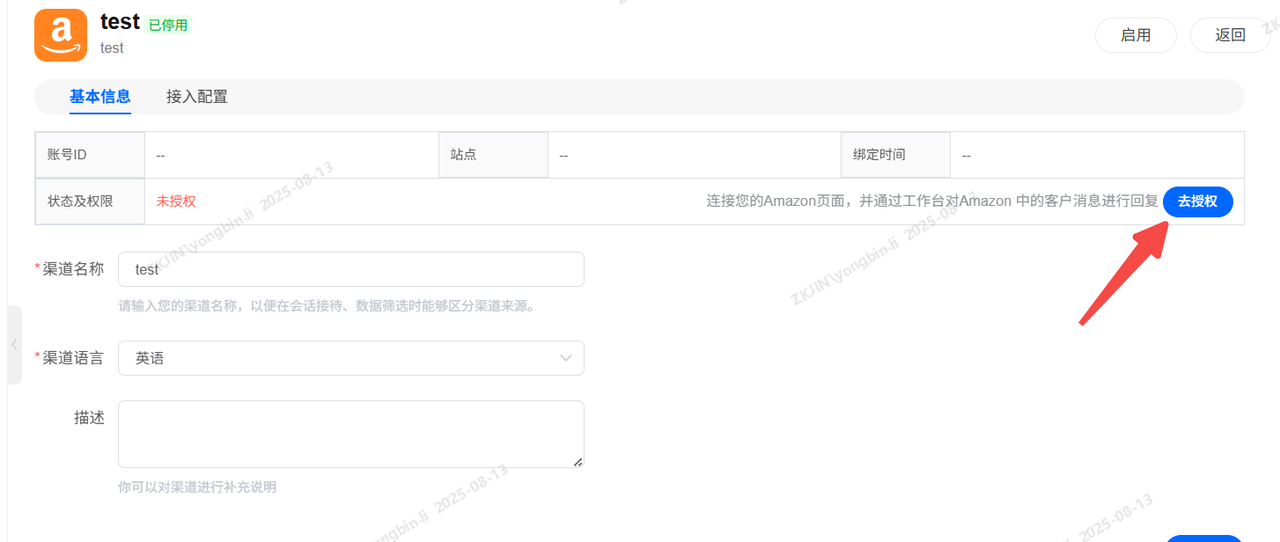Select the 账号ID table header cell
Screen dimensions: 1280x542
(x=90, y=155)
